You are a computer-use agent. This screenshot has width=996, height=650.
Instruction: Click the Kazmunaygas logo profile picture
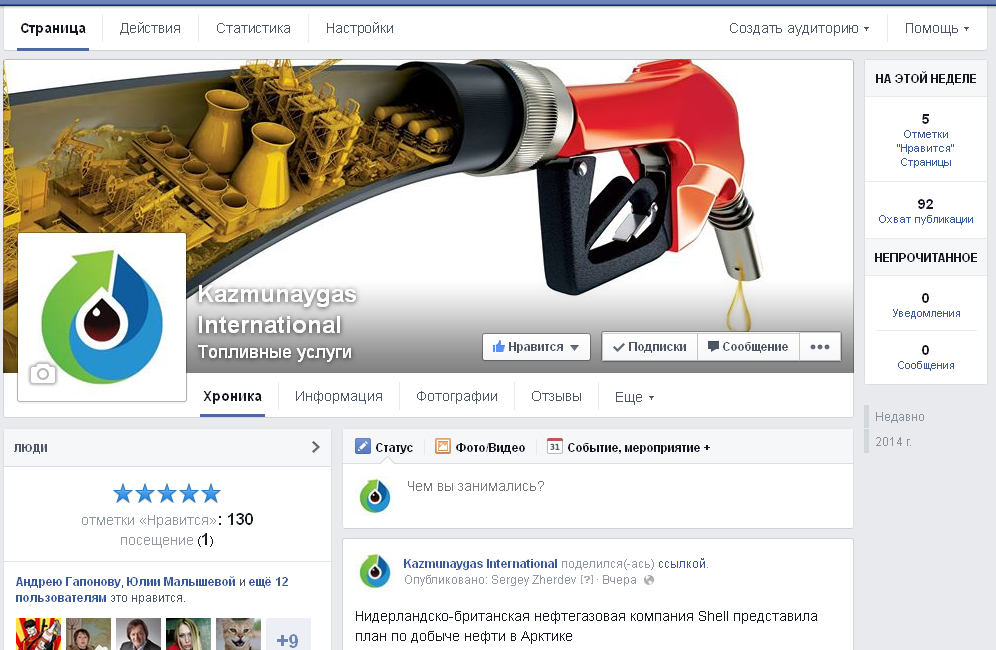tap(102, 317)
